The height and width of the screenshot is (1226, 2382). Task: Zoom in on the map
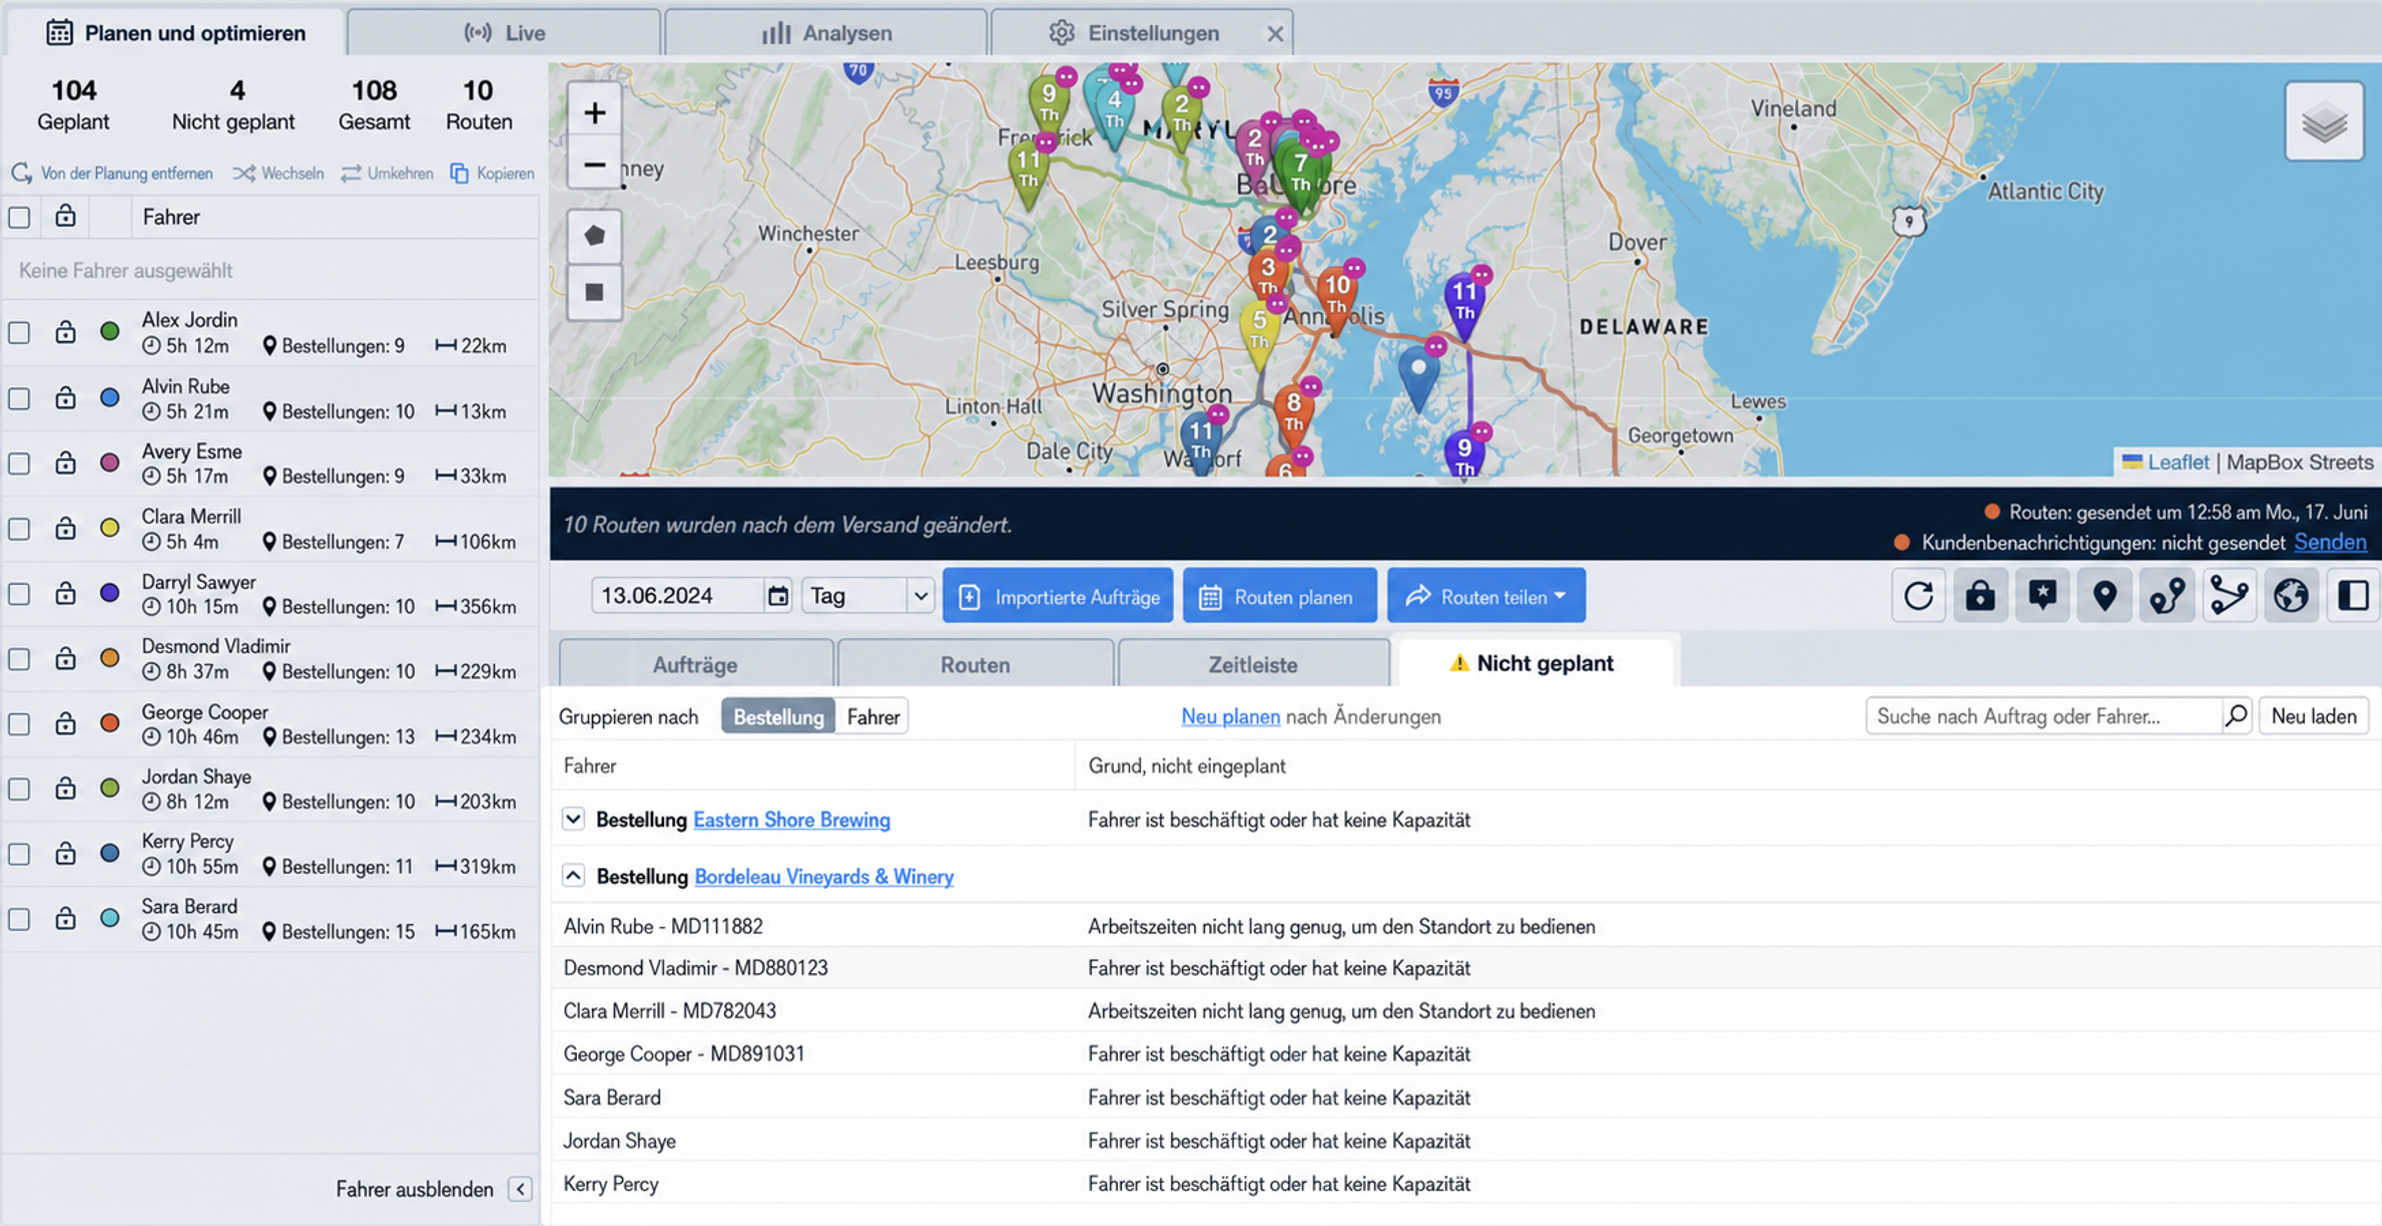(x=594, y=113)
